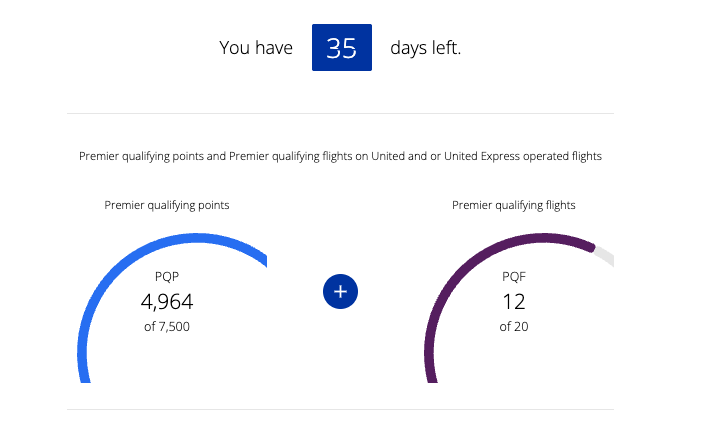The image size is (717, 433).
Task: Click the top horizontal divider line
Action: 340,113
